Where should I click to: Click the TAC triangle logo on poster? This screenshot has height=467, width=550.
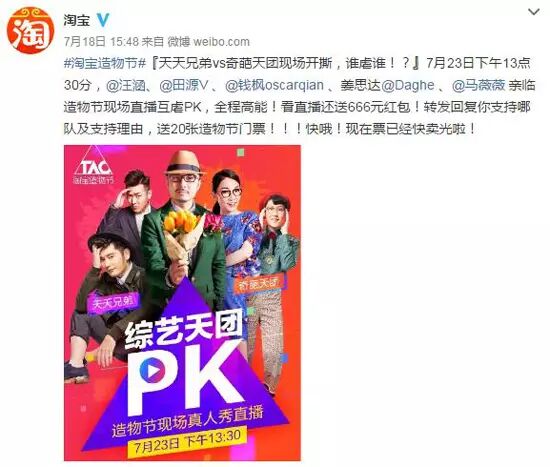93,166
